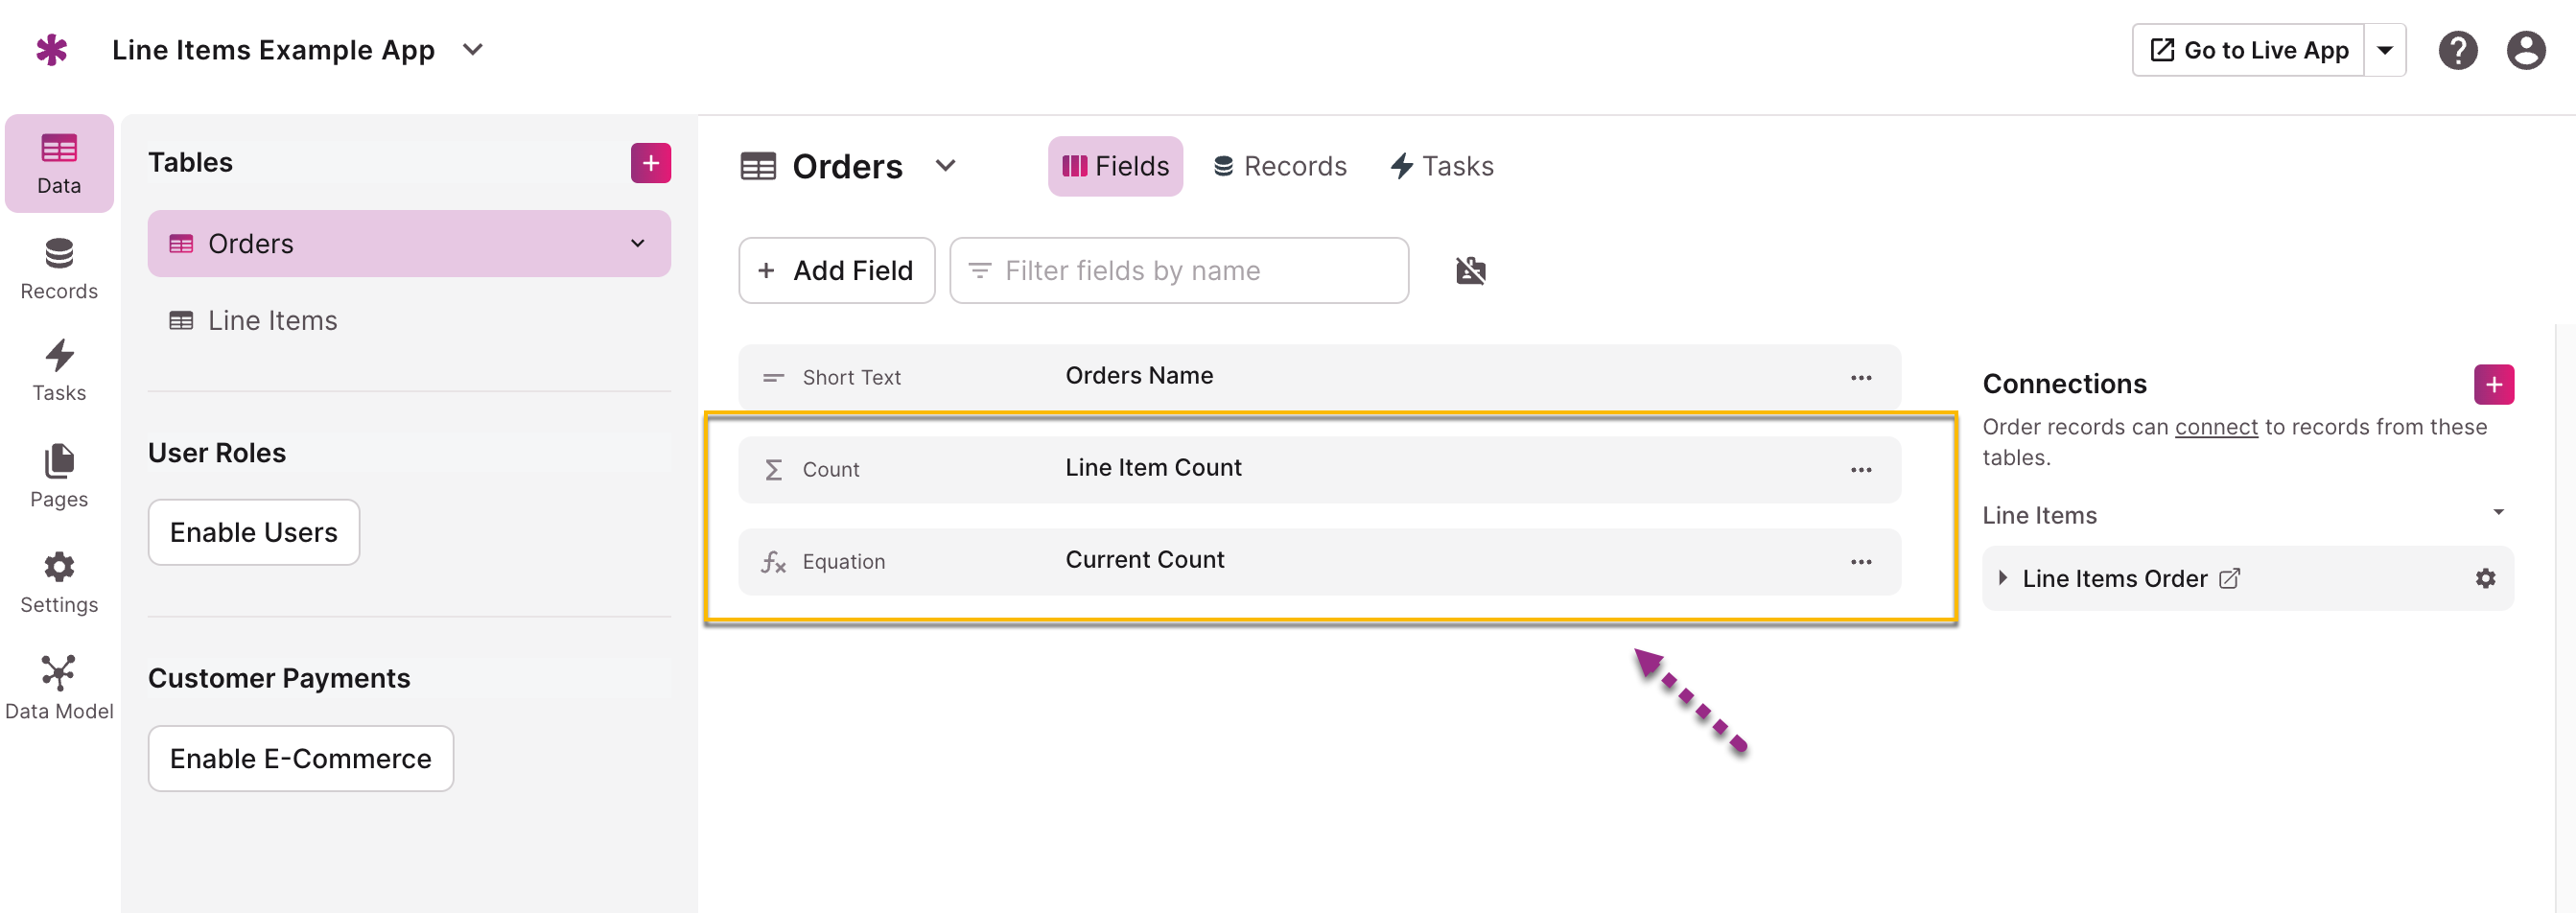
Task: Click the plus icon to add a table
Action: click(x=650, y=163)
